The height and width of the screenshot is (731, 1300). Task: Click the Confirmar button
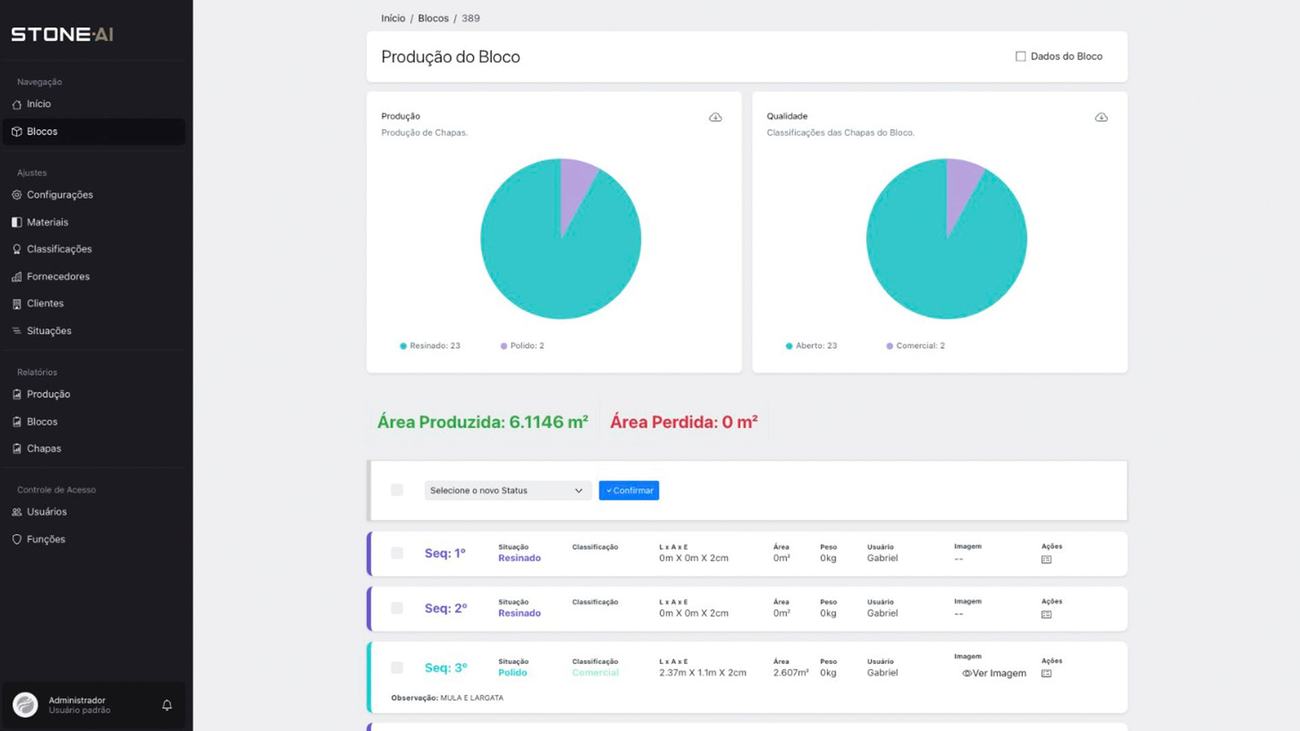(x=629, y=490)
